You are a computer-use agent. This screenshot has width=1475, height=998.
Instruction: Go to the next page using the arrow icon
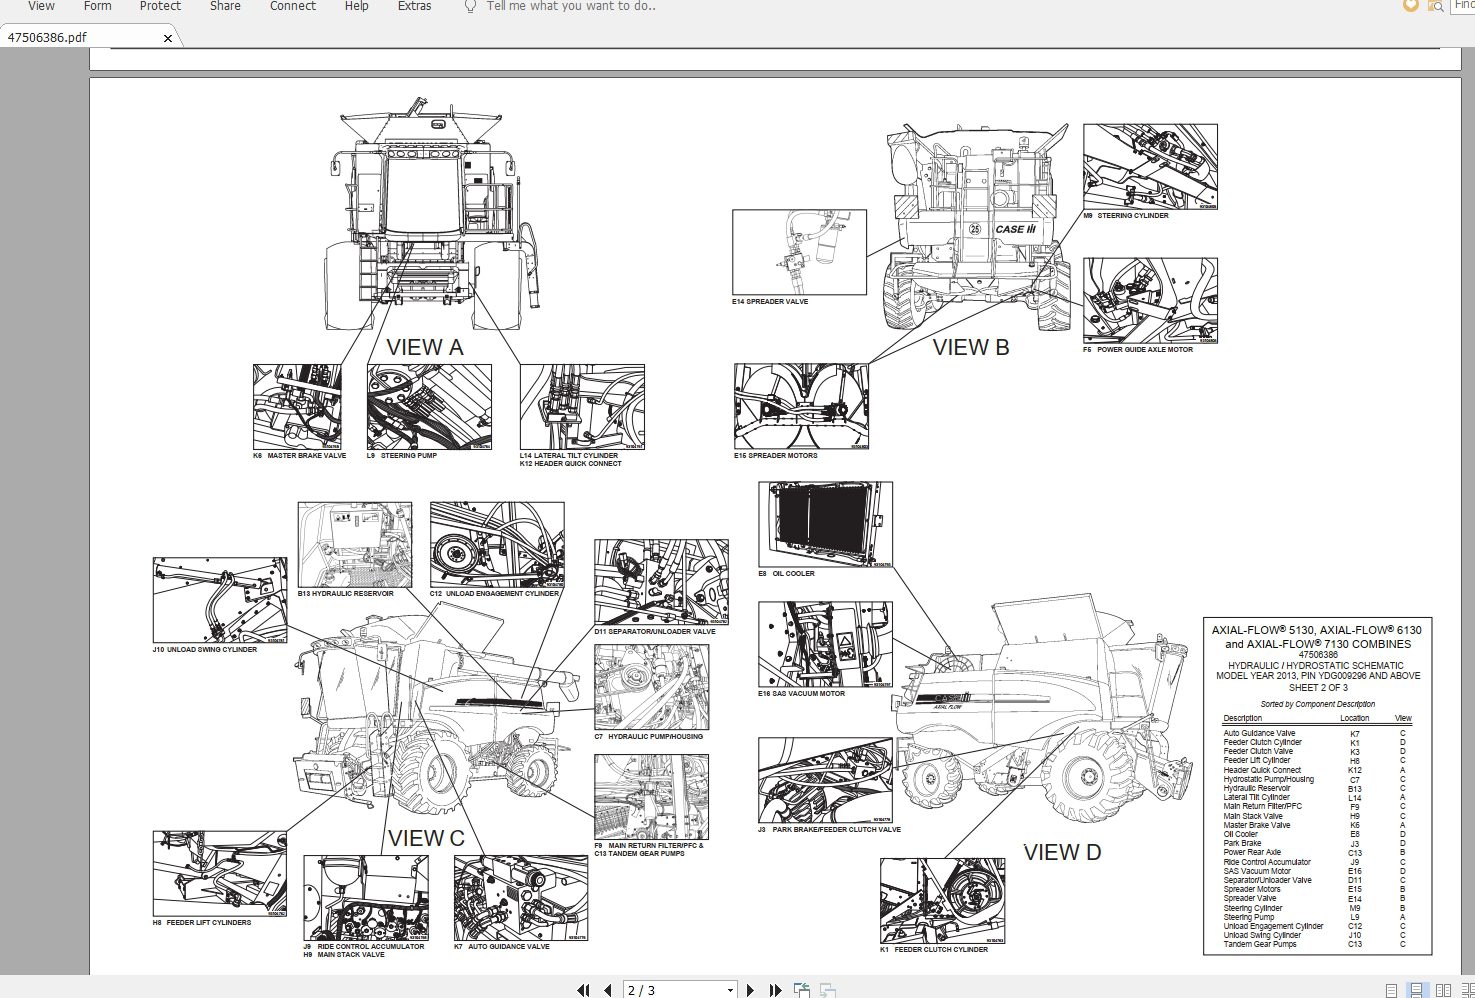coord(751,990)
